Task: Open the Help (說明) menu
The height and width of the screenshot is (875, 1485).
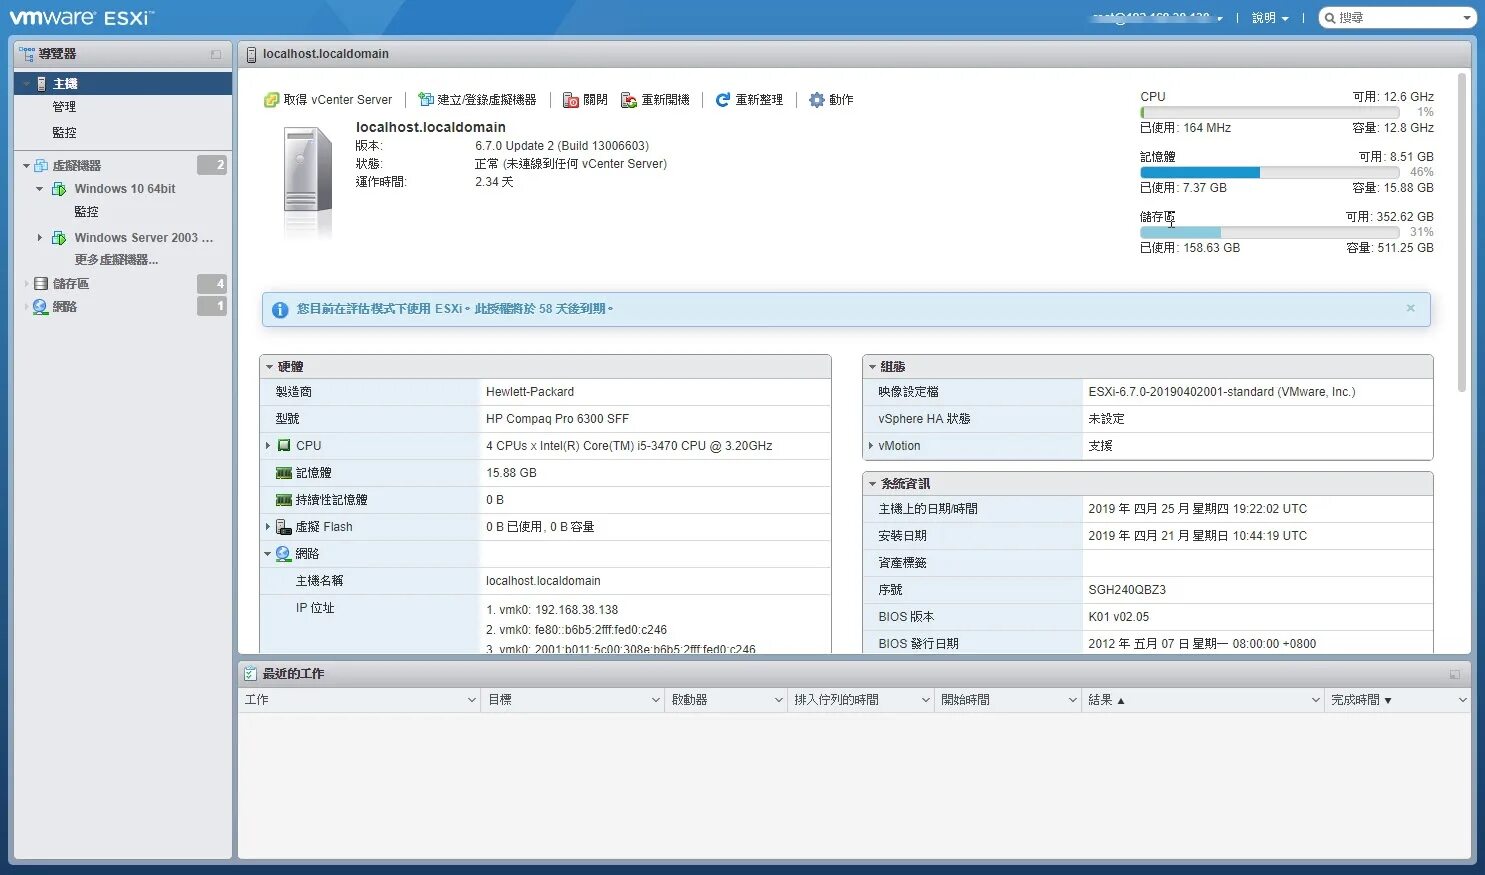Action: [x=1270, y=18]
